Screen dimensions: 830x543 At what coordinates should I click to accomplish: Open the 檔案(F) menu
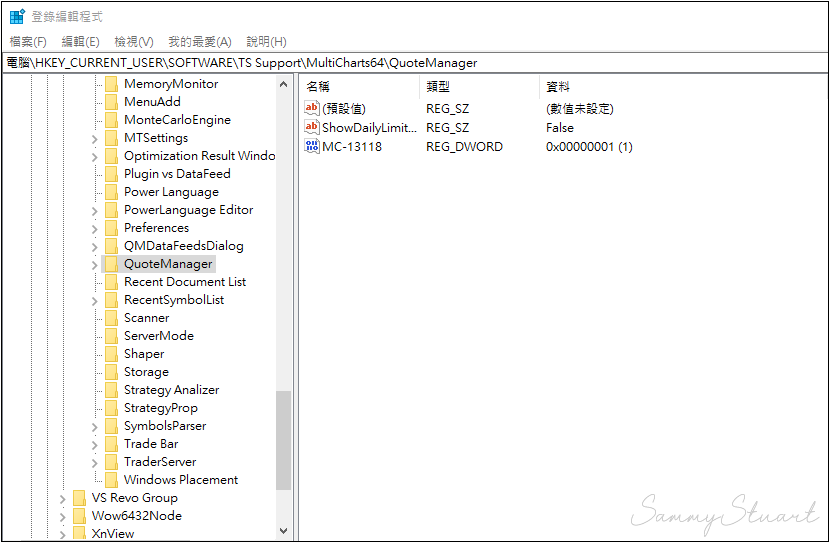click(x=28, y=42)
